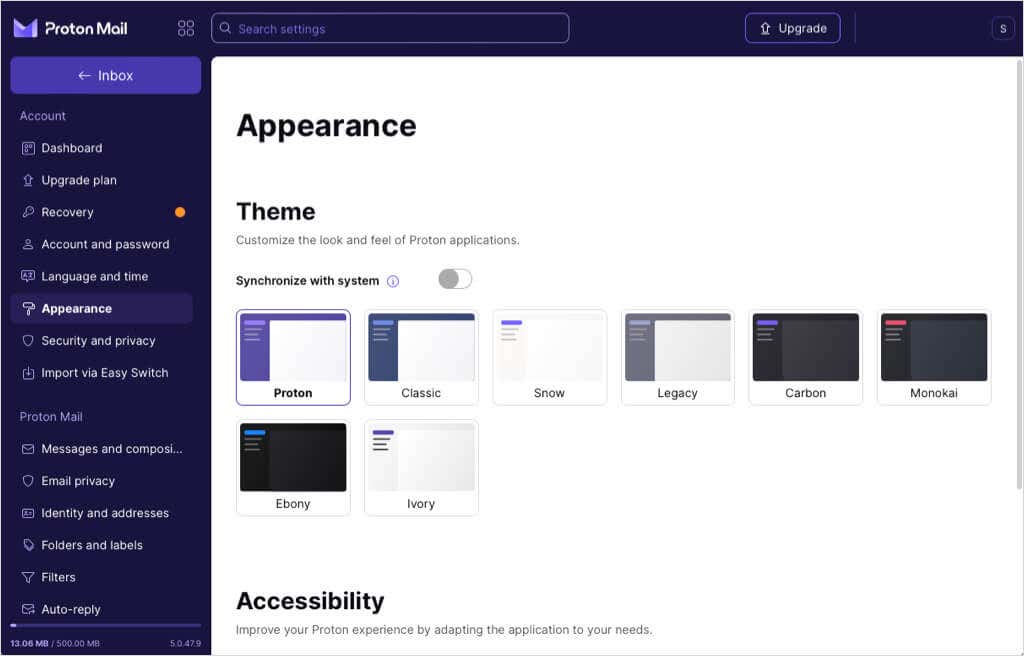Click the Auto-reply icon in sidebar
This screenshot has width=1024, height=656.
28,609
